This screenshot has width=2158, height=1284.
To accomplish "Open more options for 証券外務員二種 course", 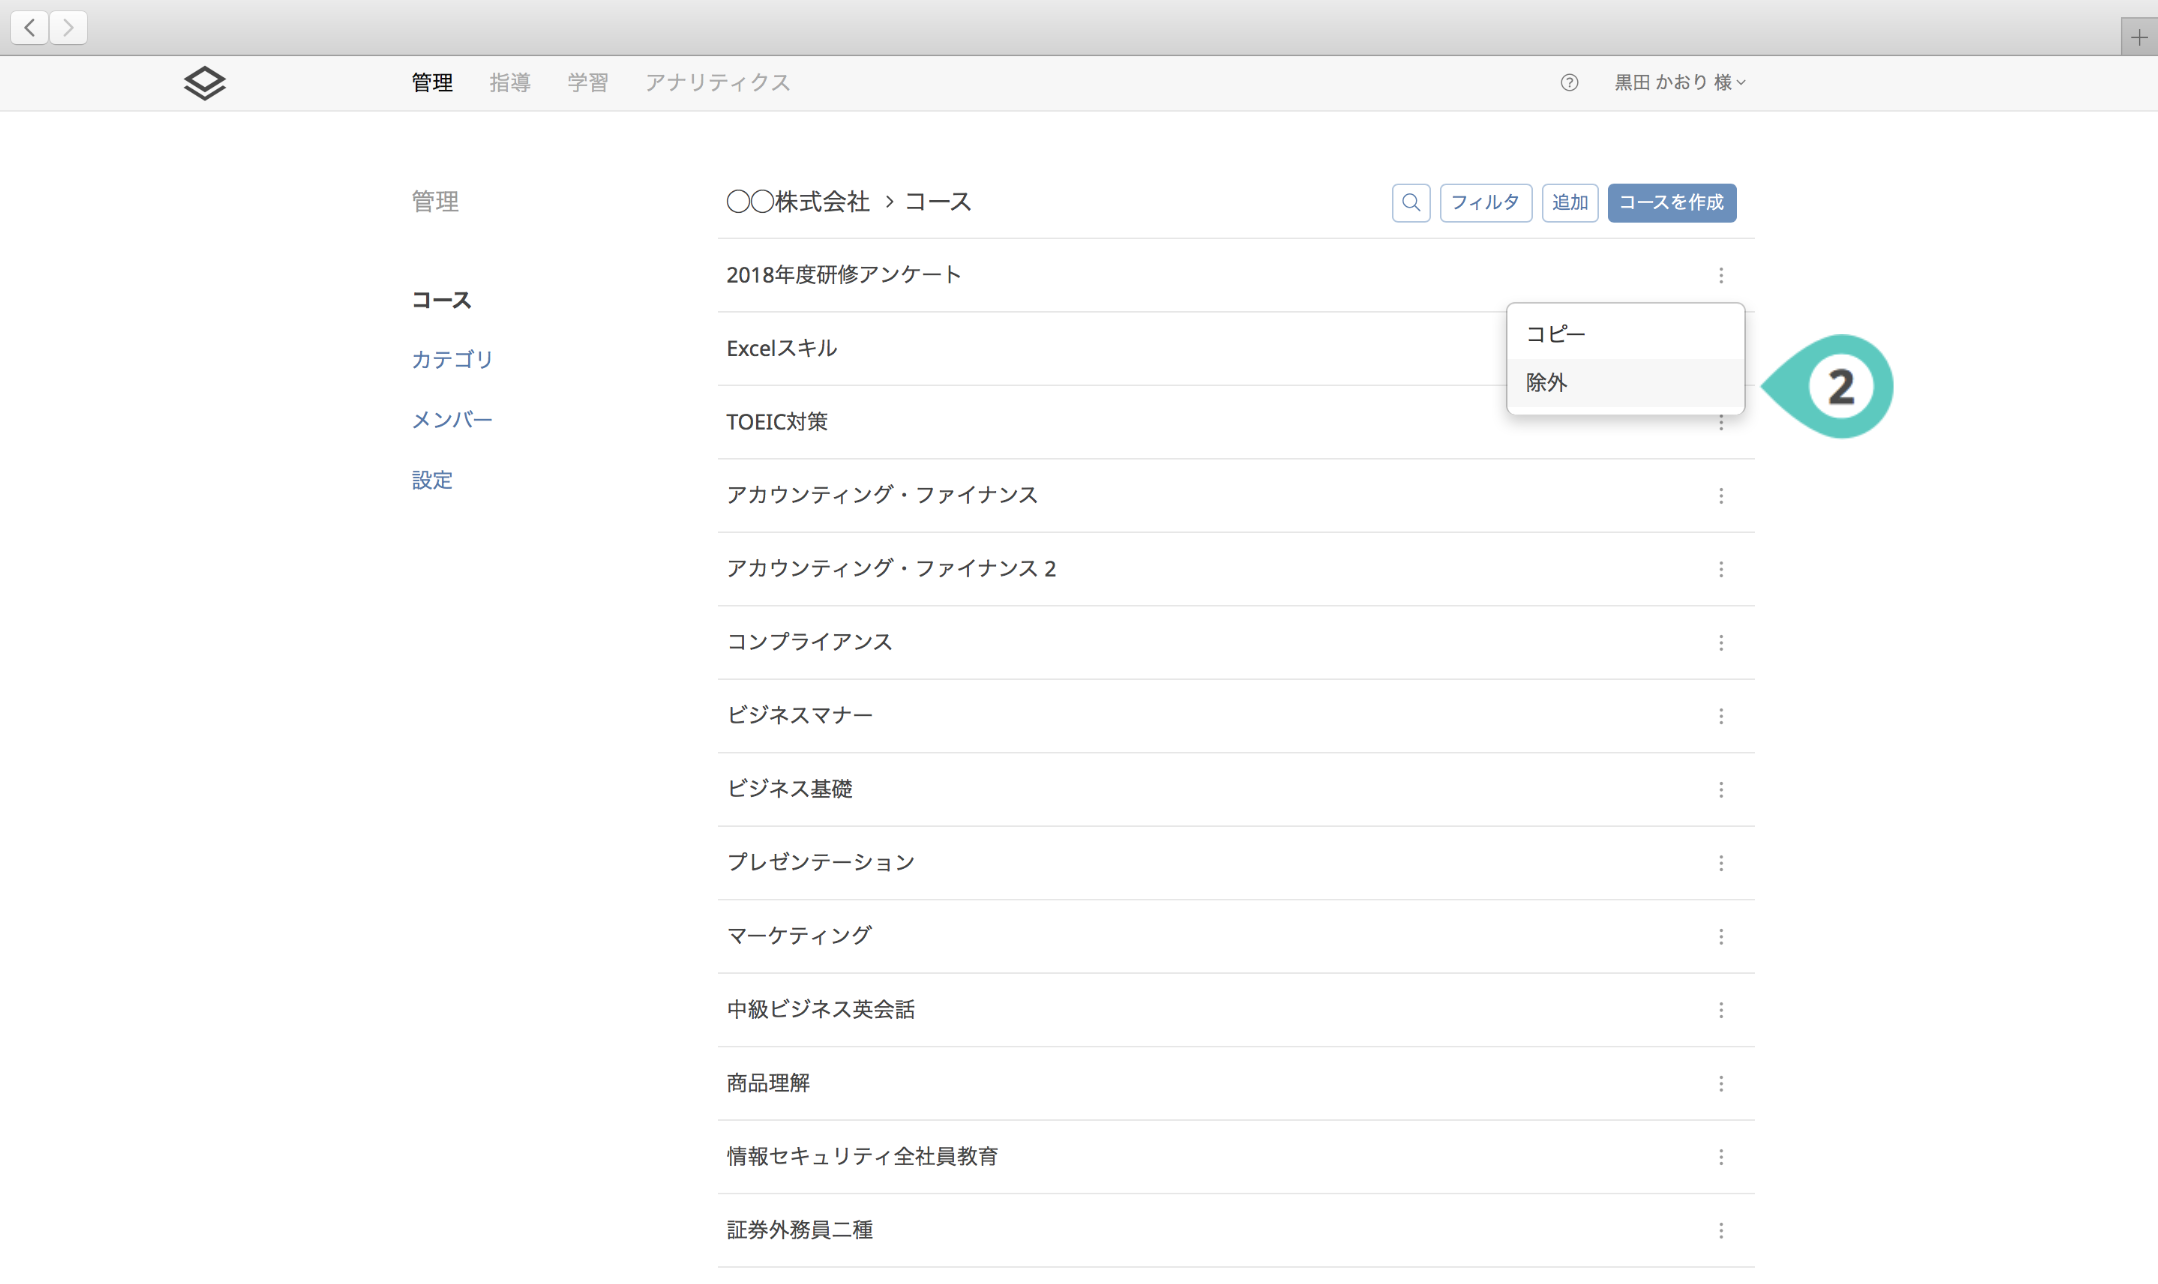I will [x=1720, y=1231].
